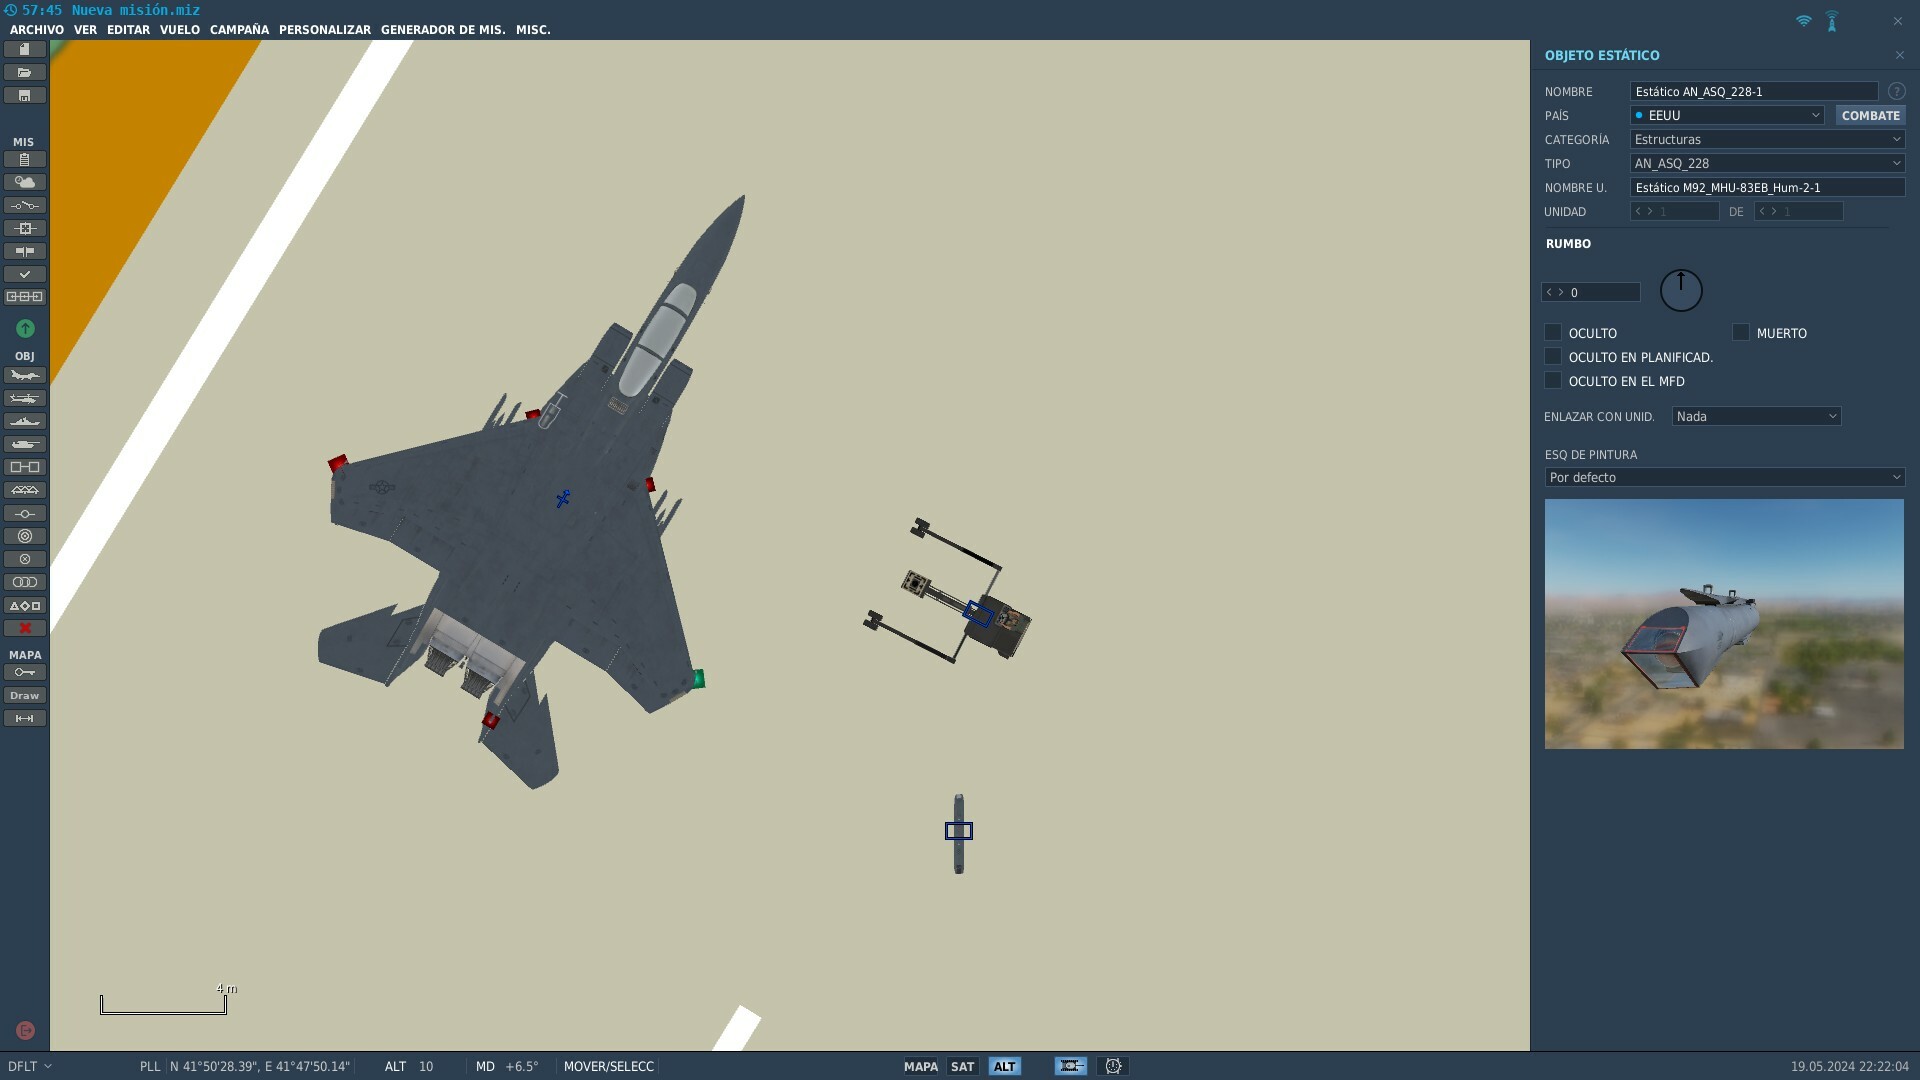Open the map options key icon
This screenshot has height=1080, width=1920.
pos(24,672)
